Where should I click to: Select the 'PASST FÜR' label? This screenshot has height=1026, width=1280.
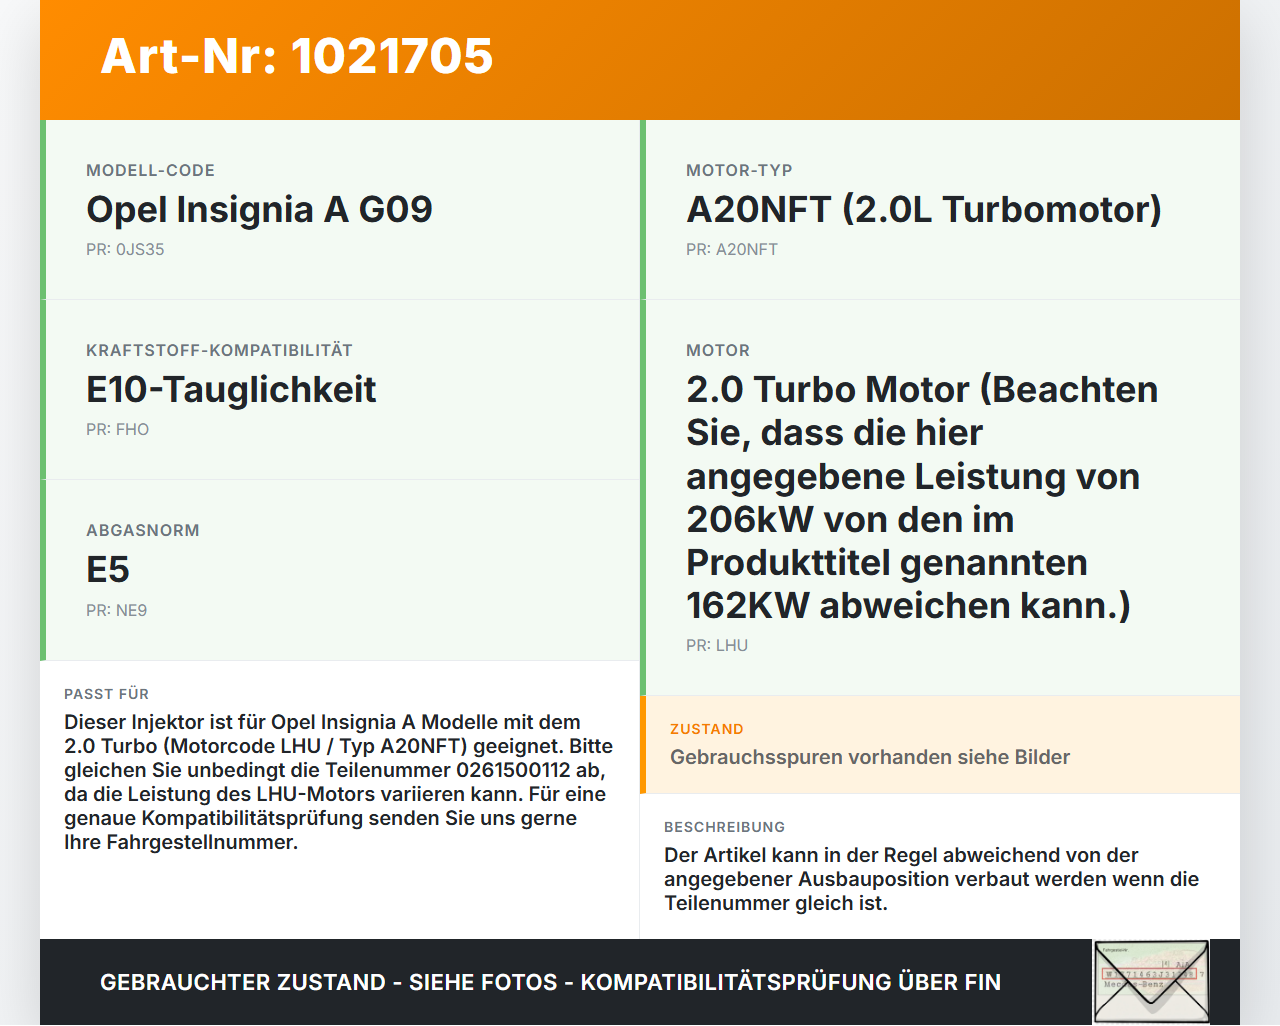(x=106, y=694)
